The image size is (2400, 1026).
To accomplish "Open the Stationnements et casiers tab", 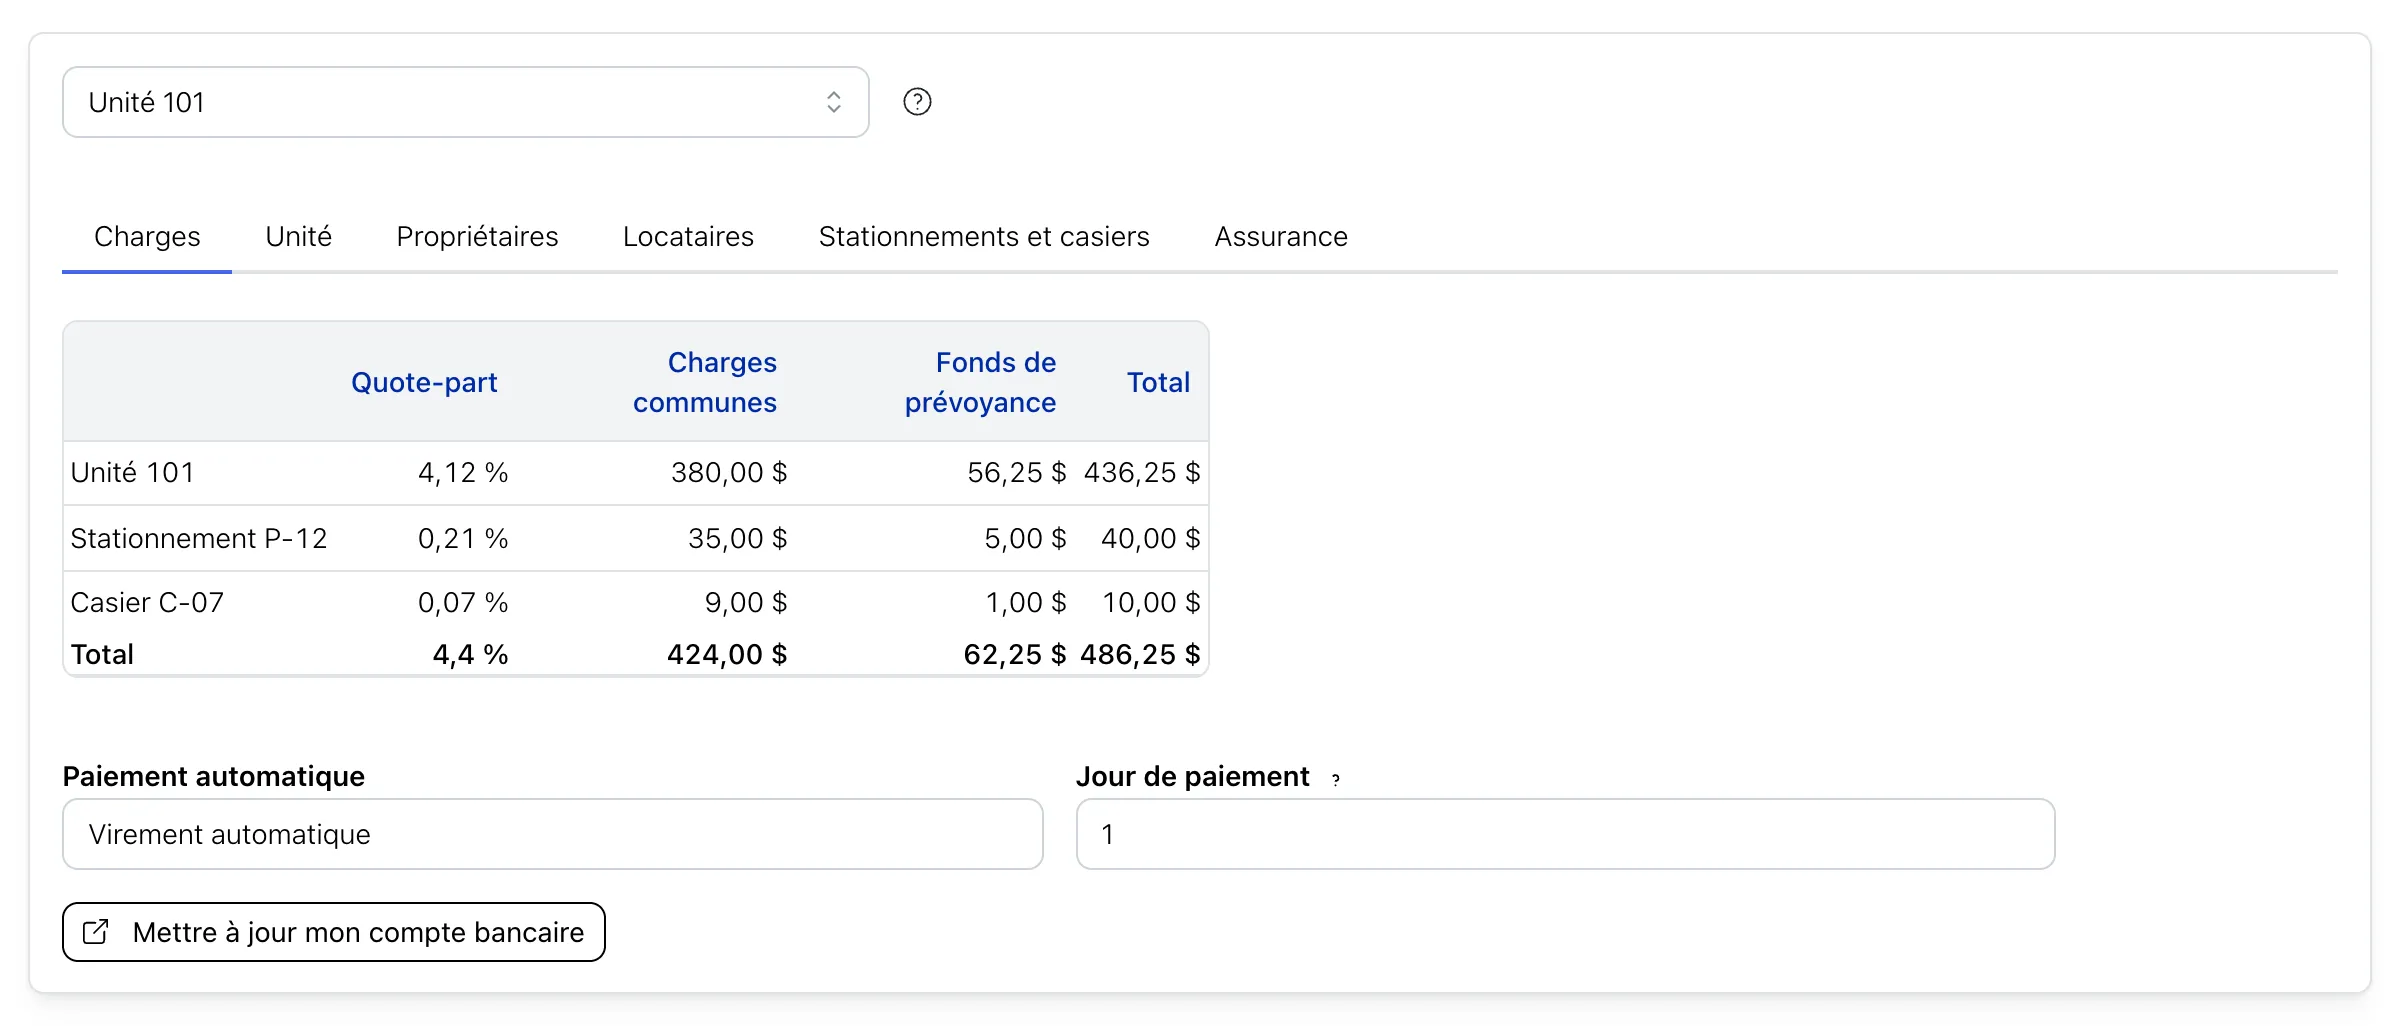I will (984, 237).
